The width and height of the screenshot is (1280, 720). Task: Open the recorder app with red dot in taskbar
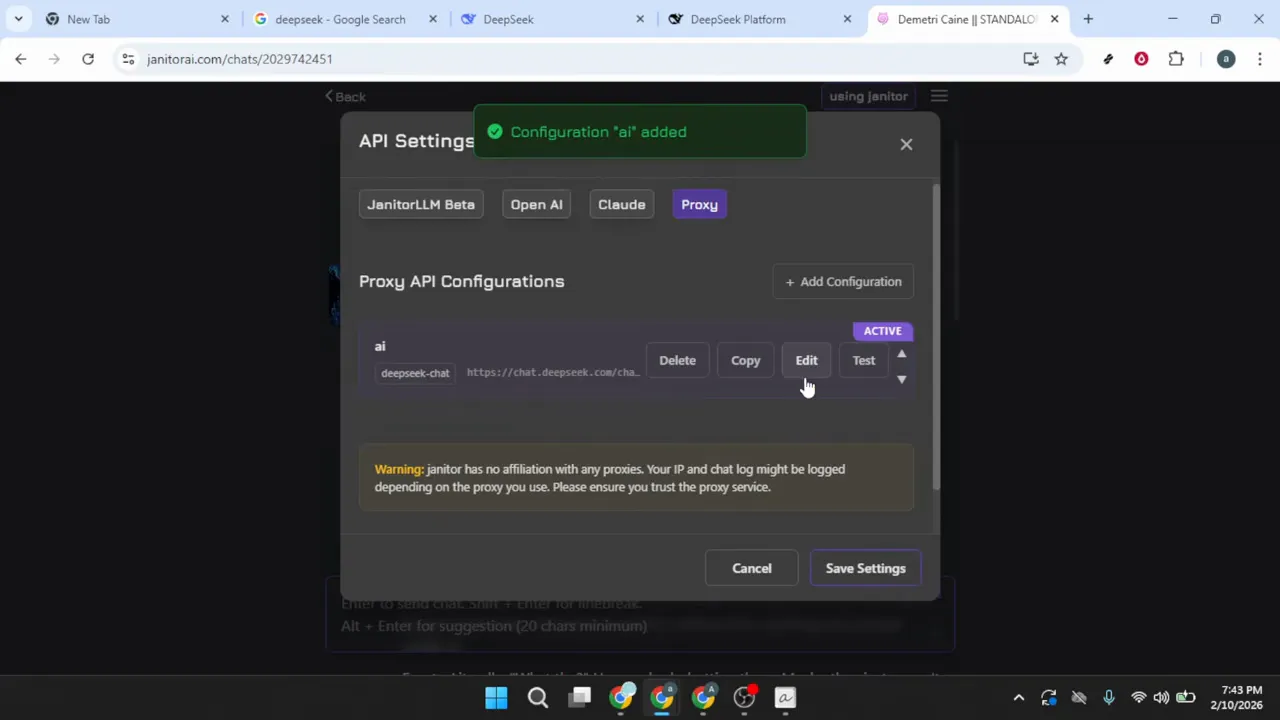click(744, 698)
